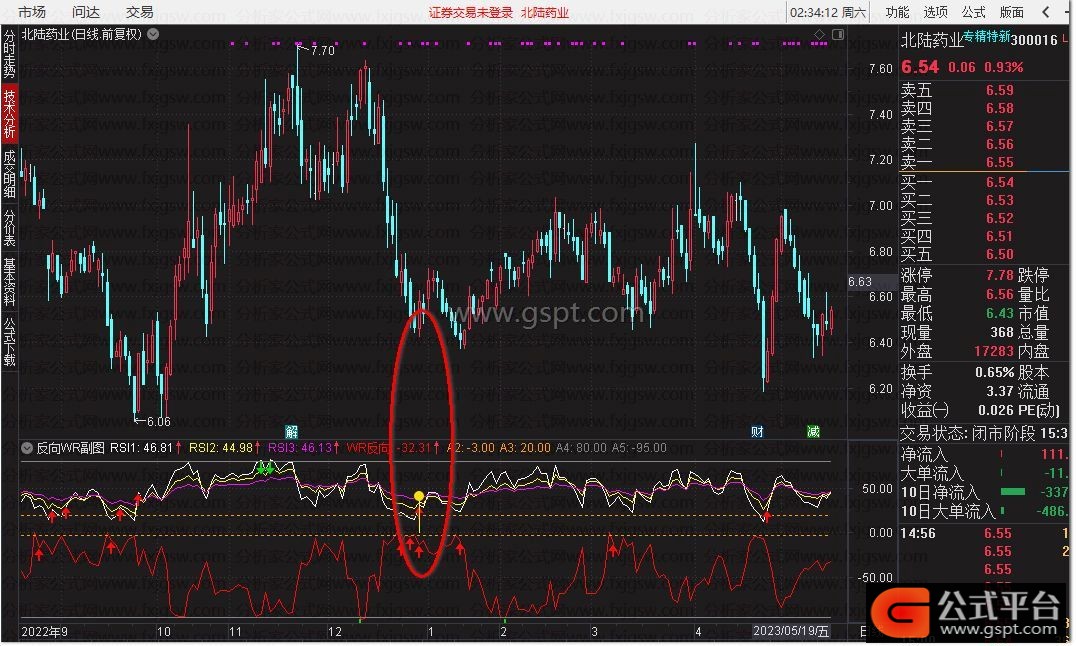Click the 最低 value 6.43
Viewport: 1076px width, 646px height.
click(1000, 313)
